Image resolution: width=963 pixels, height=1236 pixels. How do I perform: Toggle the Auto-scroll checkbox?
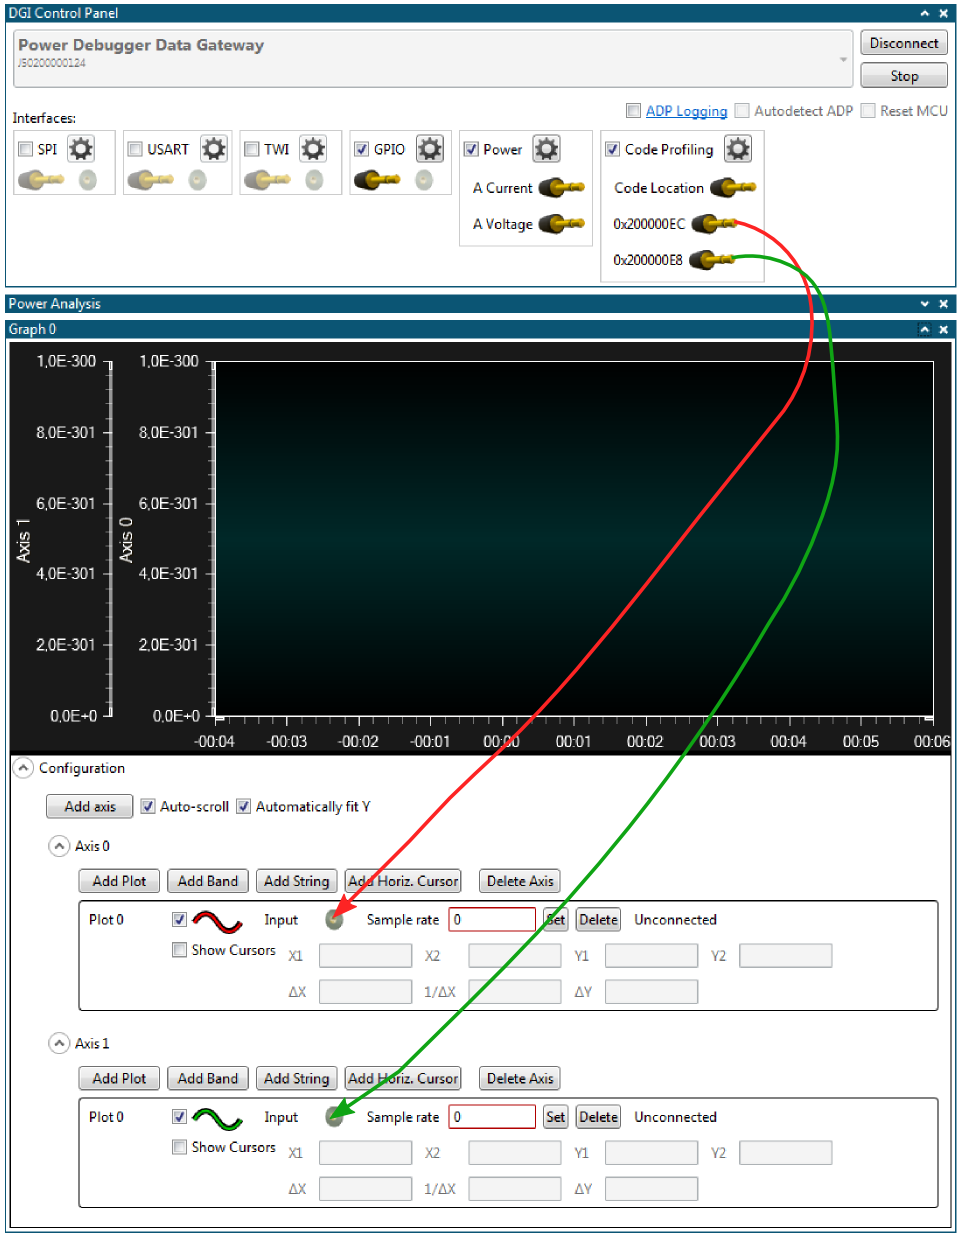[148, 806]
